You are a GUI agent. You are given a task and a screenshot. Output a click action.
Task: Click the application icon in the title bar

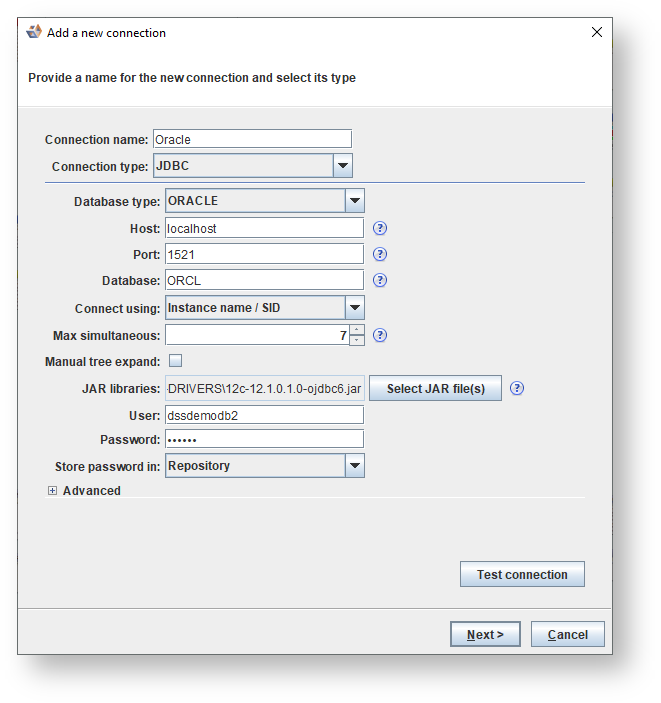34,32
